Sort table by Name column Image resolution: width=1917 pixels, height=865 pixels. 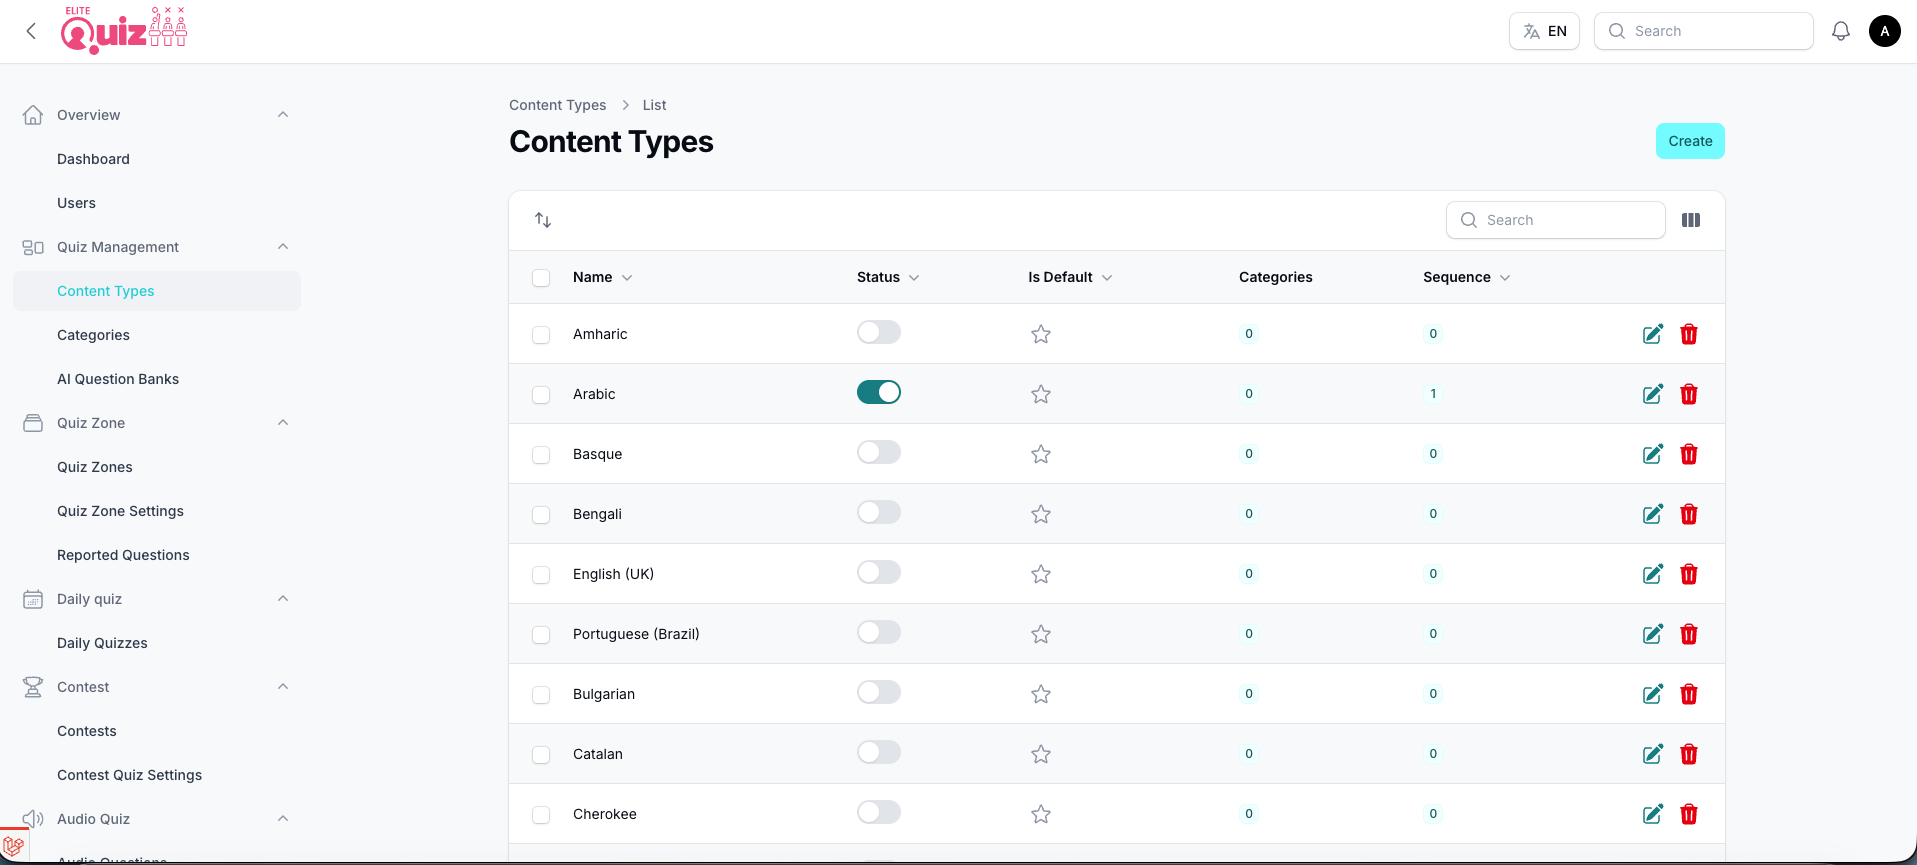[x=603, y=277]
